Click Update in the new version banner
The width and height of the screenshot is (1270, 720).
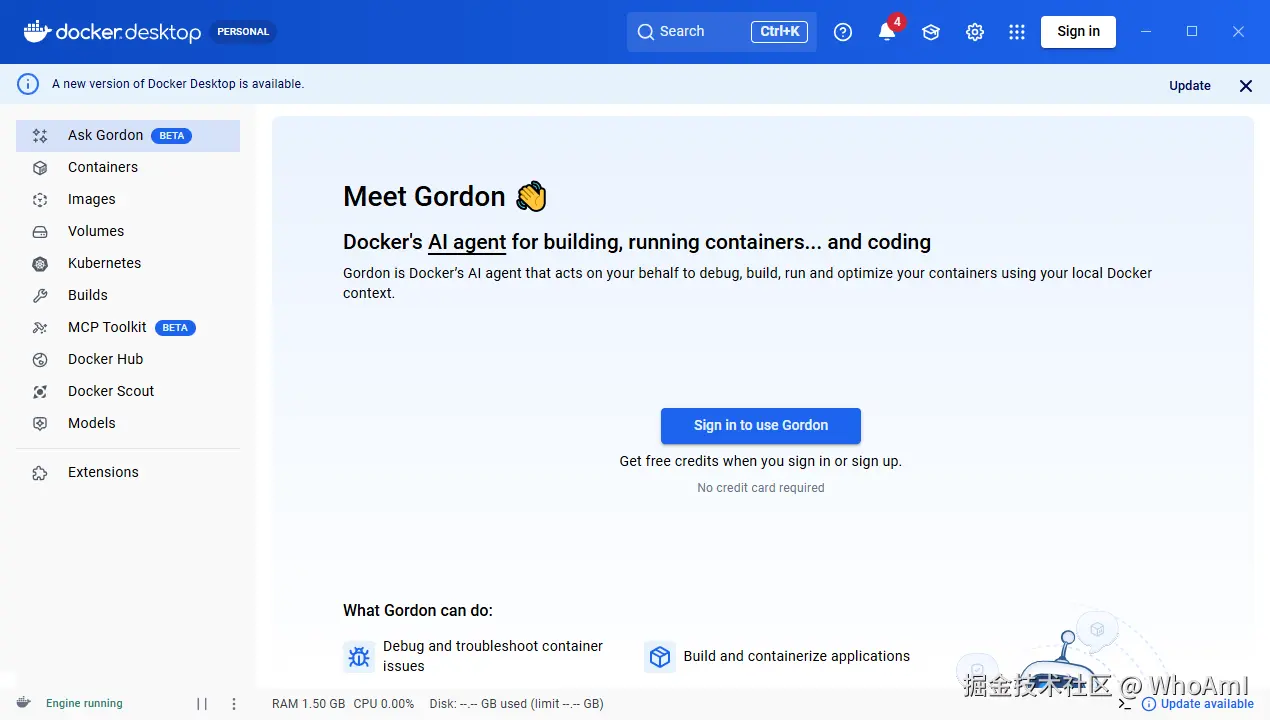click(x=1189, y=85)
